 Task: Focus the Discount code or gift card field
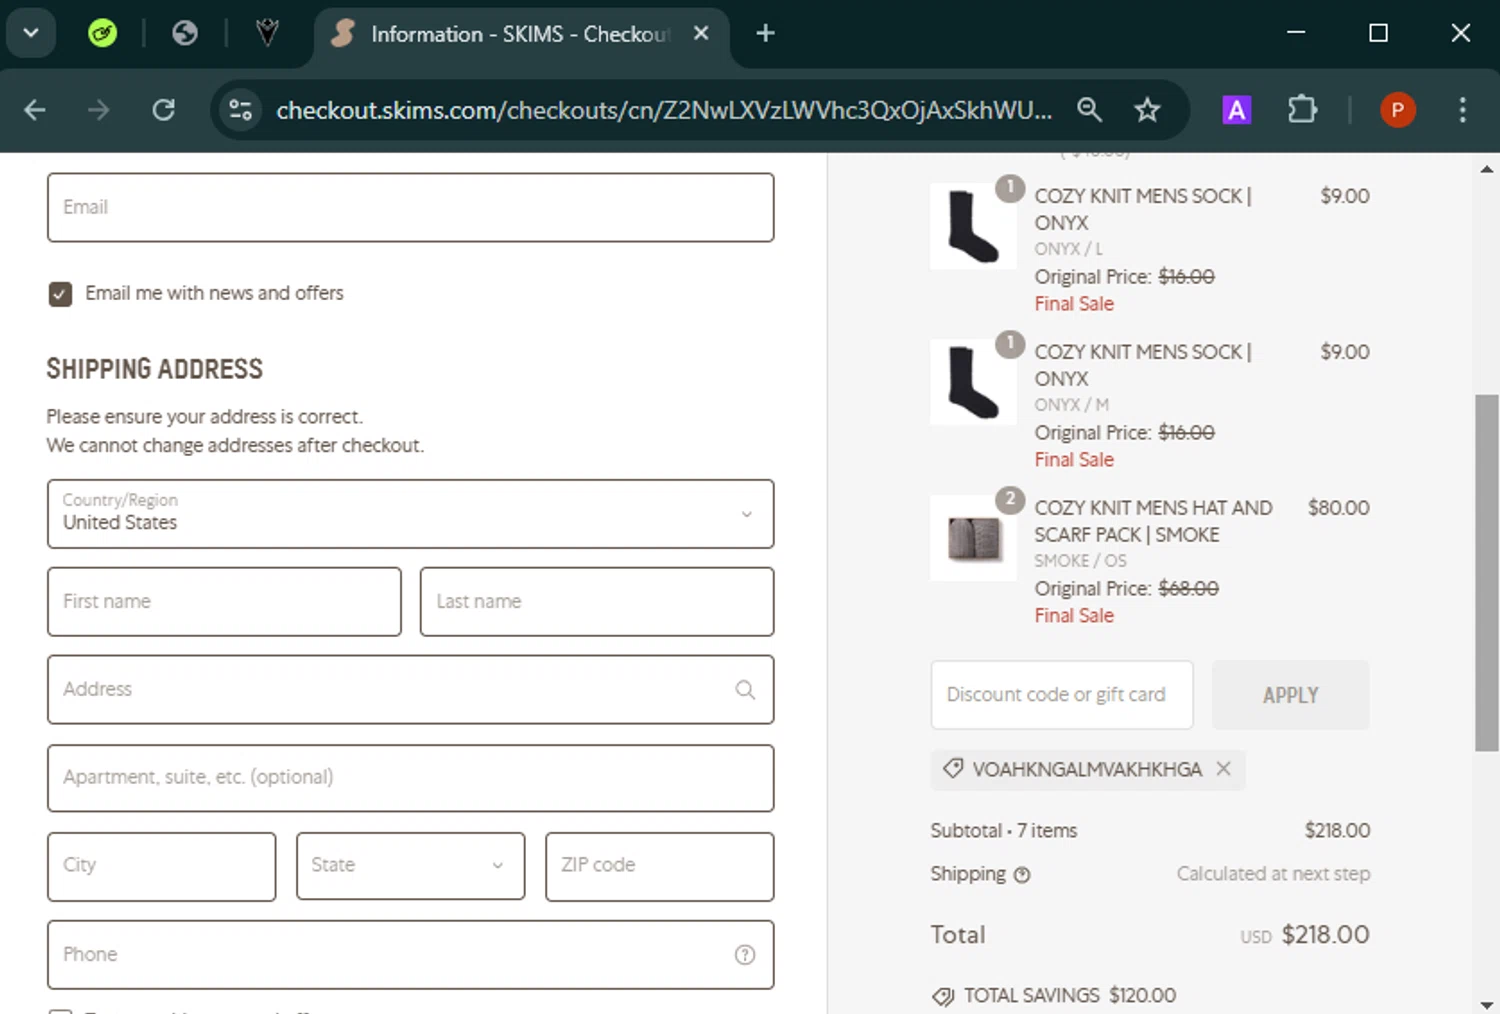click(1062, 695)
